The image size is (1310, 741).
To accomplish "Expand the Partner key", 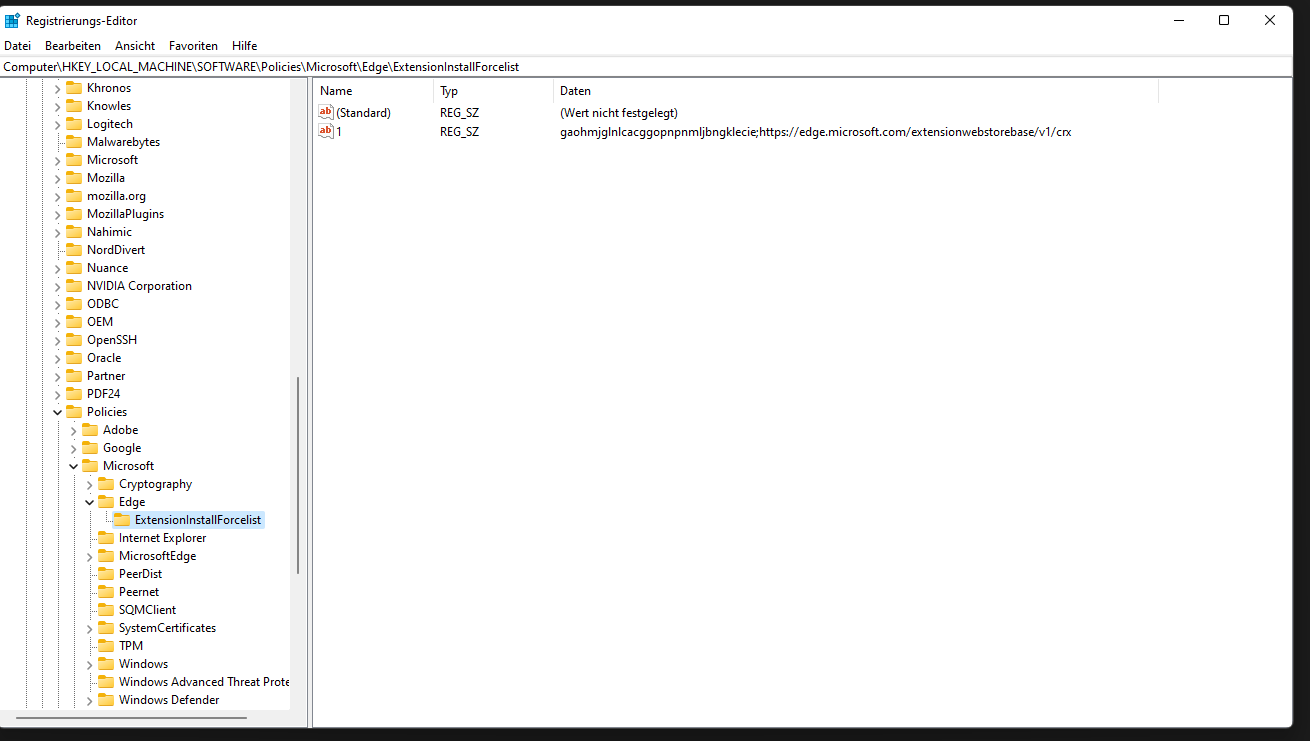I will 57,376.
